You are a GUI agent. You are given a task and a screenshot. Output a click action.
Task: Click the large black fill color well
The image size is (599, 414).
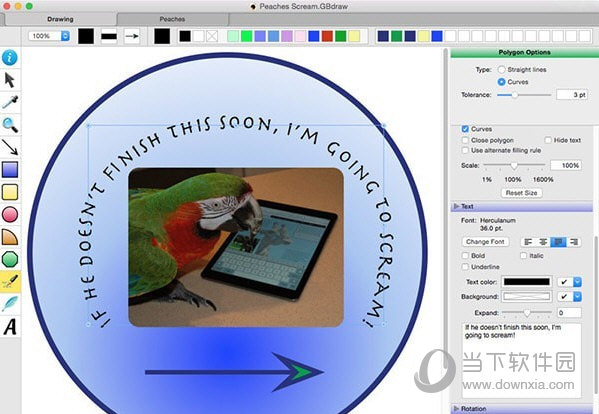pos(162,36)
